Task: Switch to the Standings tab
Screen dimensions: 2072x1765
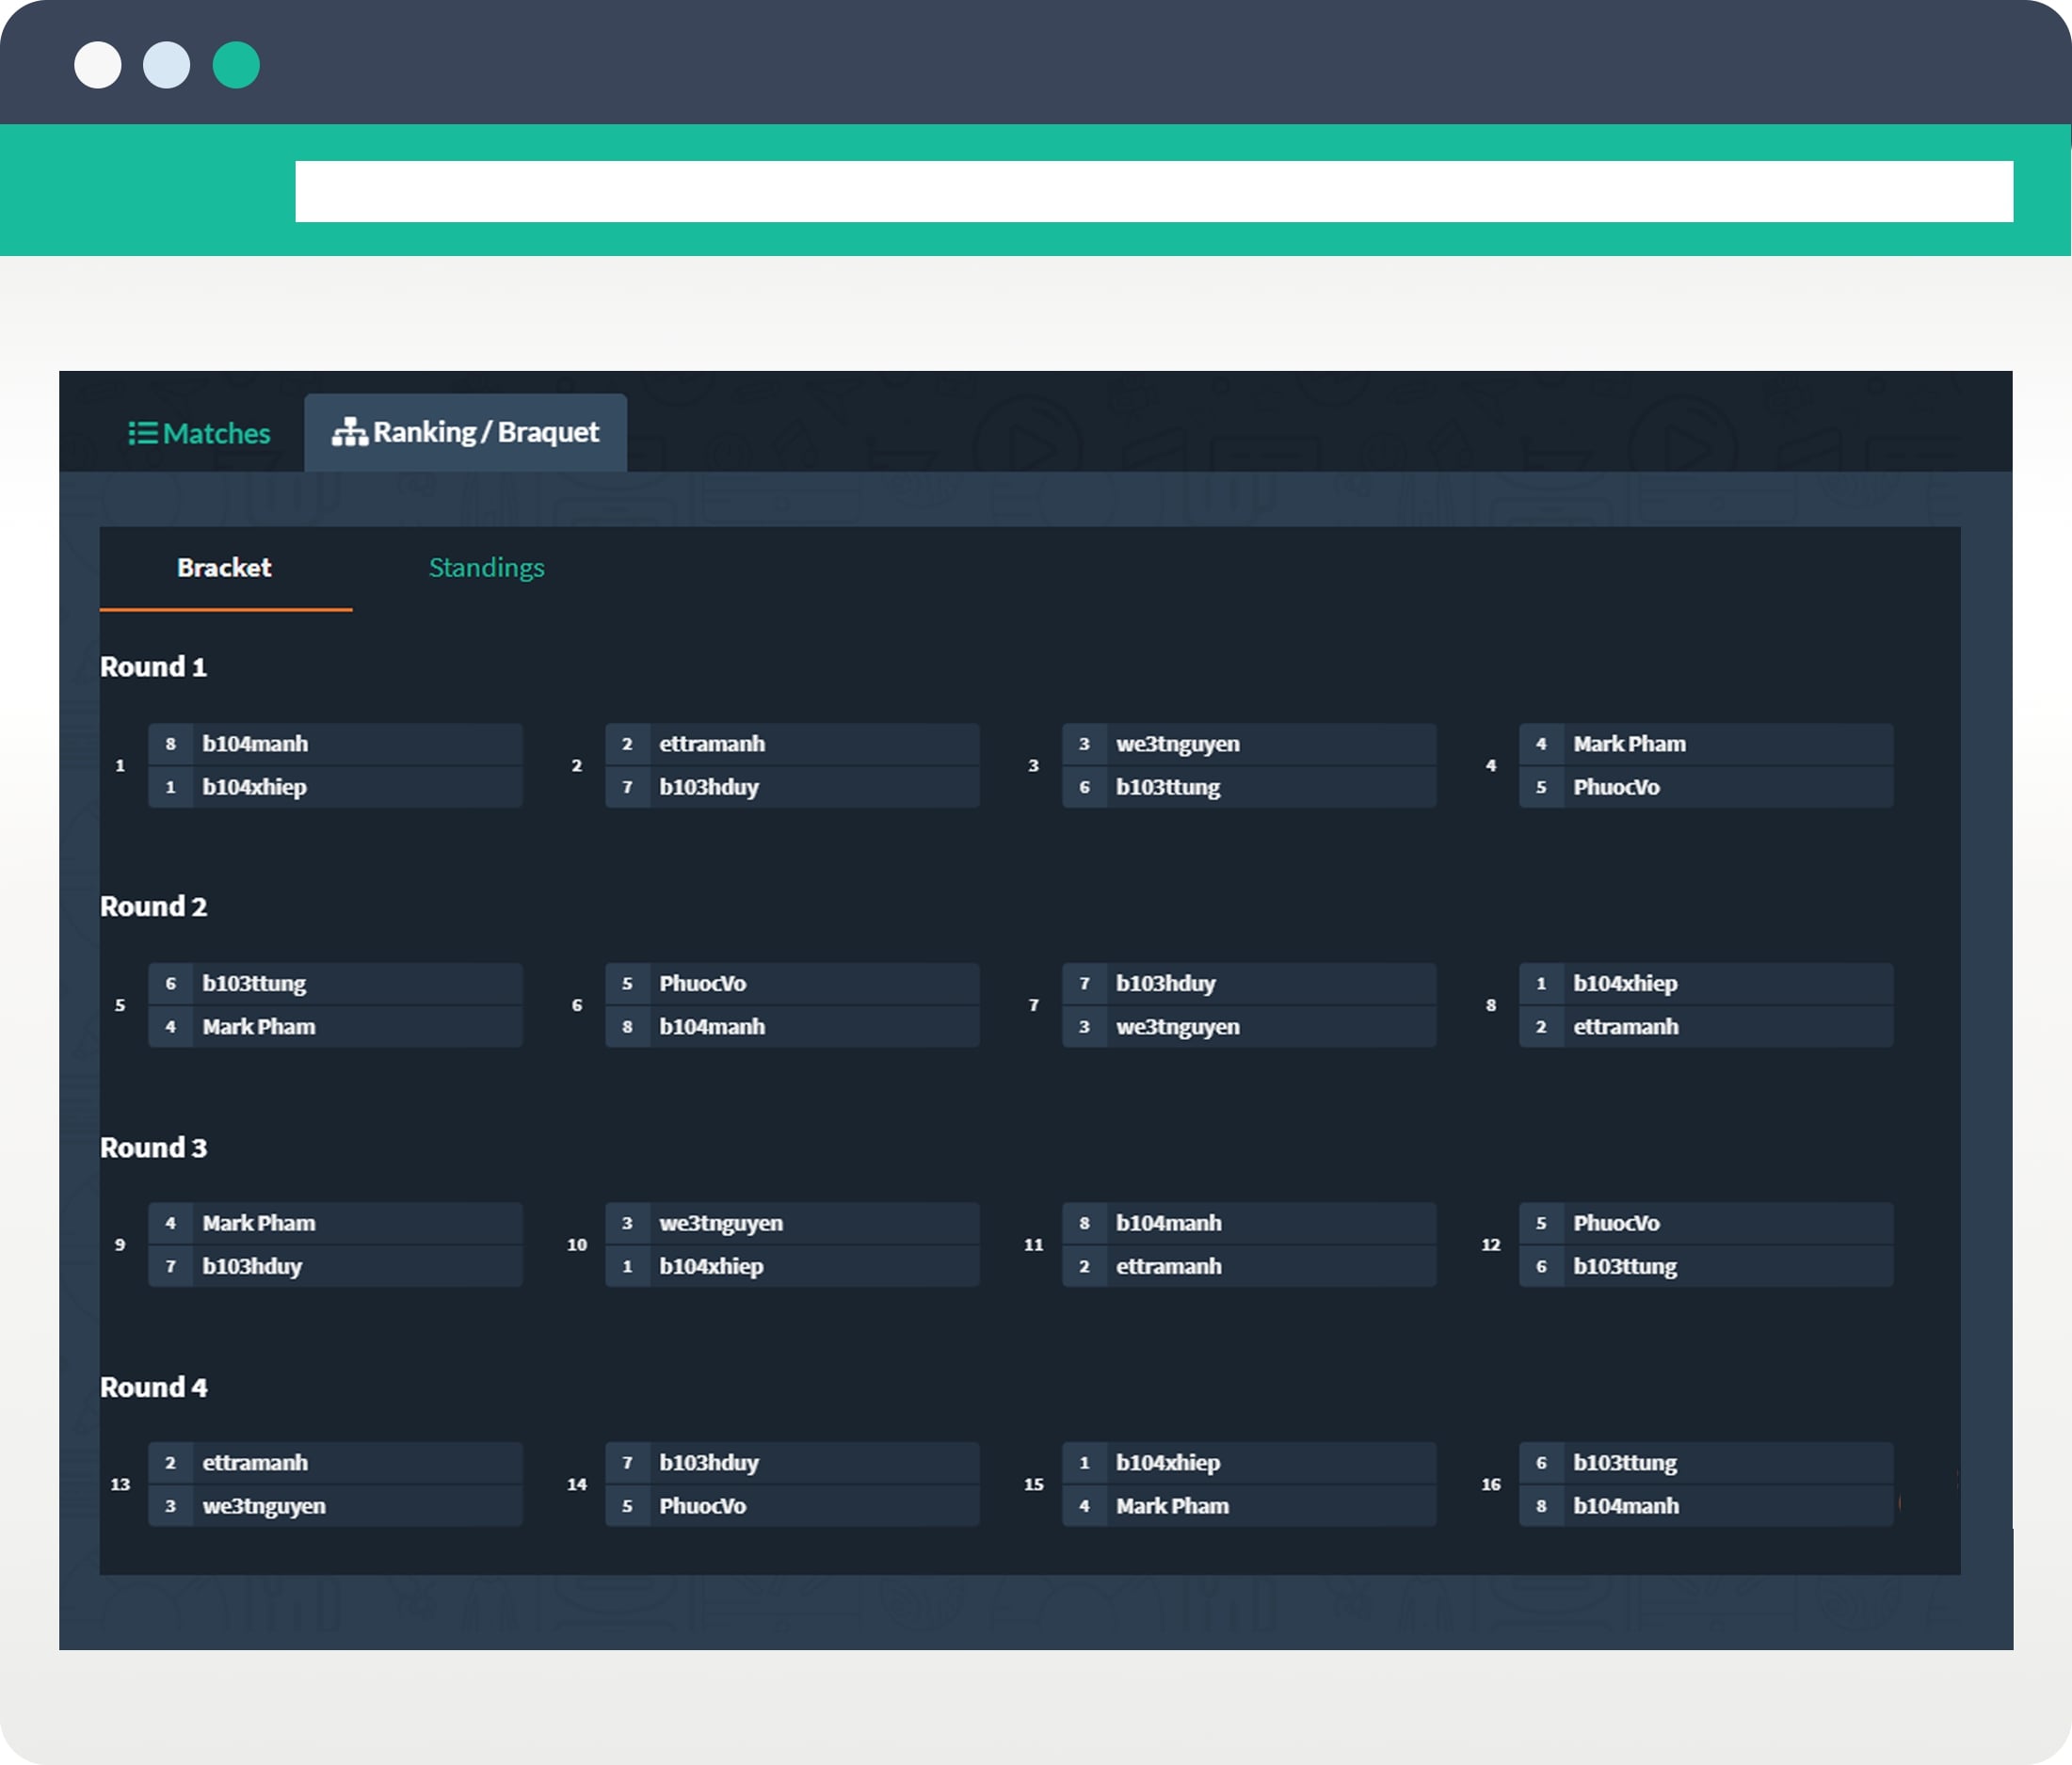Action: click(x=487, y=566)
